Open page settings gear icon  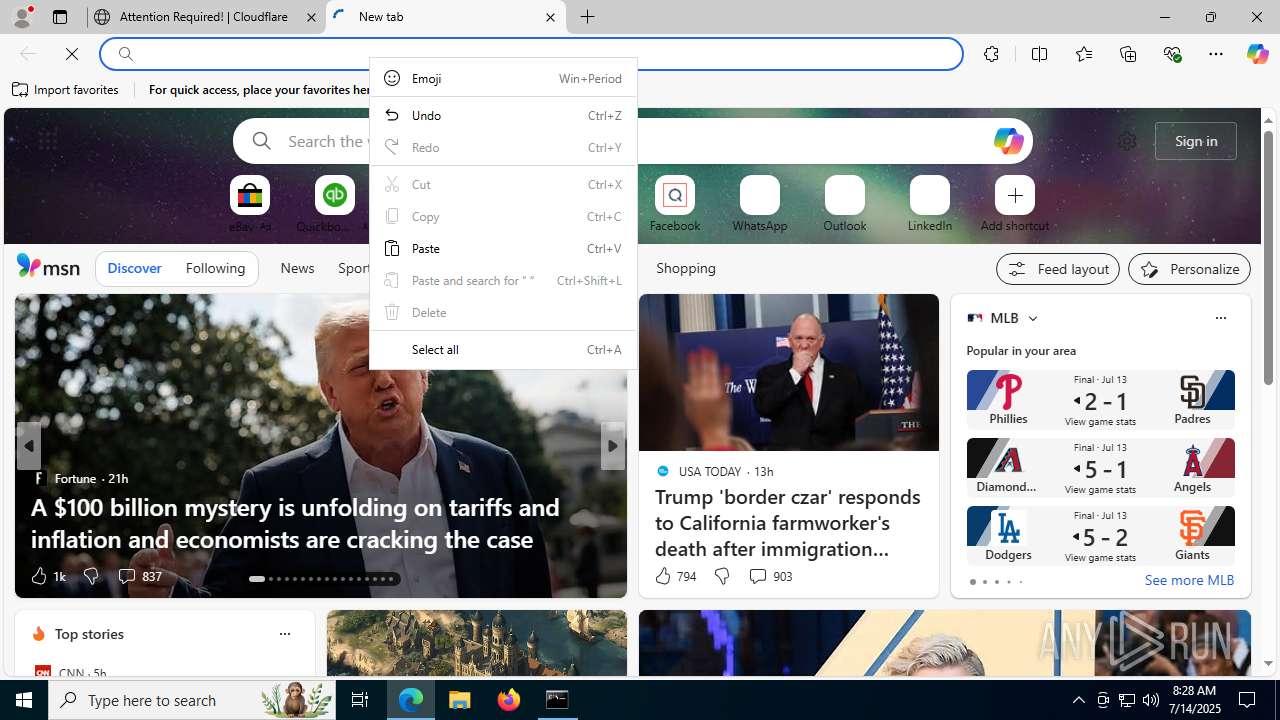tap(1127, 141)
